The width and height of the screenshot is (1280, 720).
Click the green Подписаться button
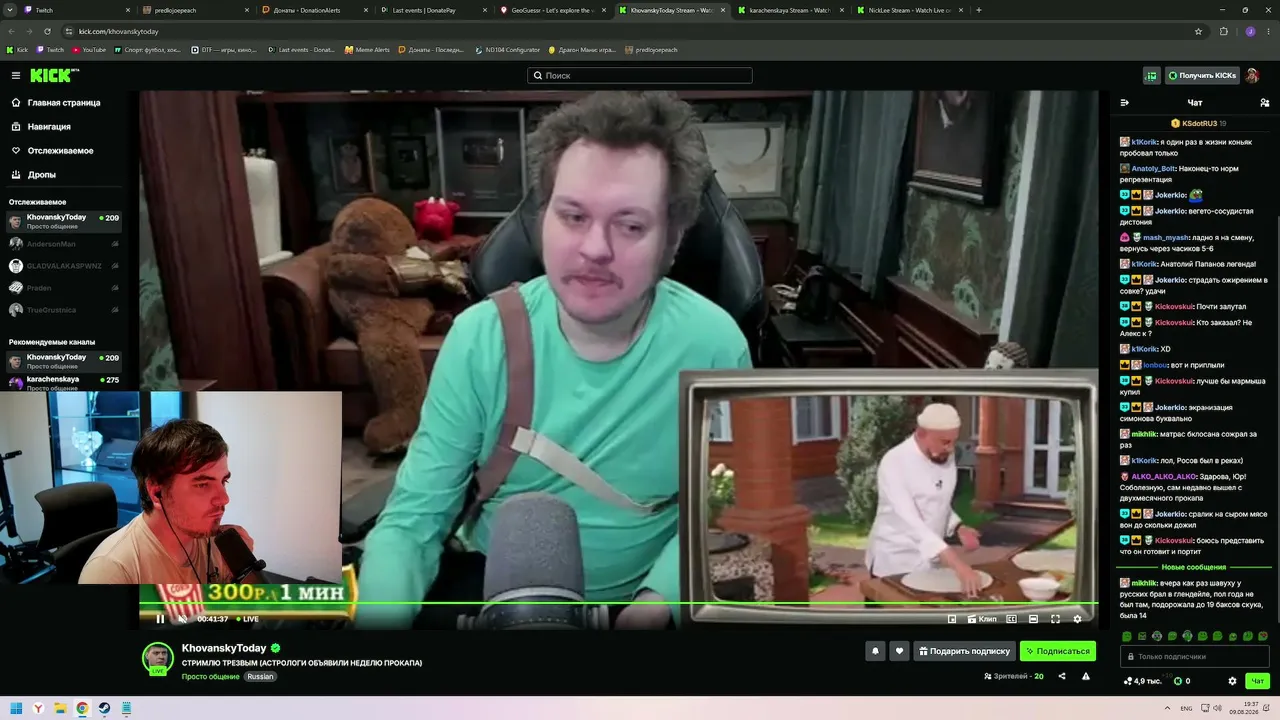[1058, 651]
